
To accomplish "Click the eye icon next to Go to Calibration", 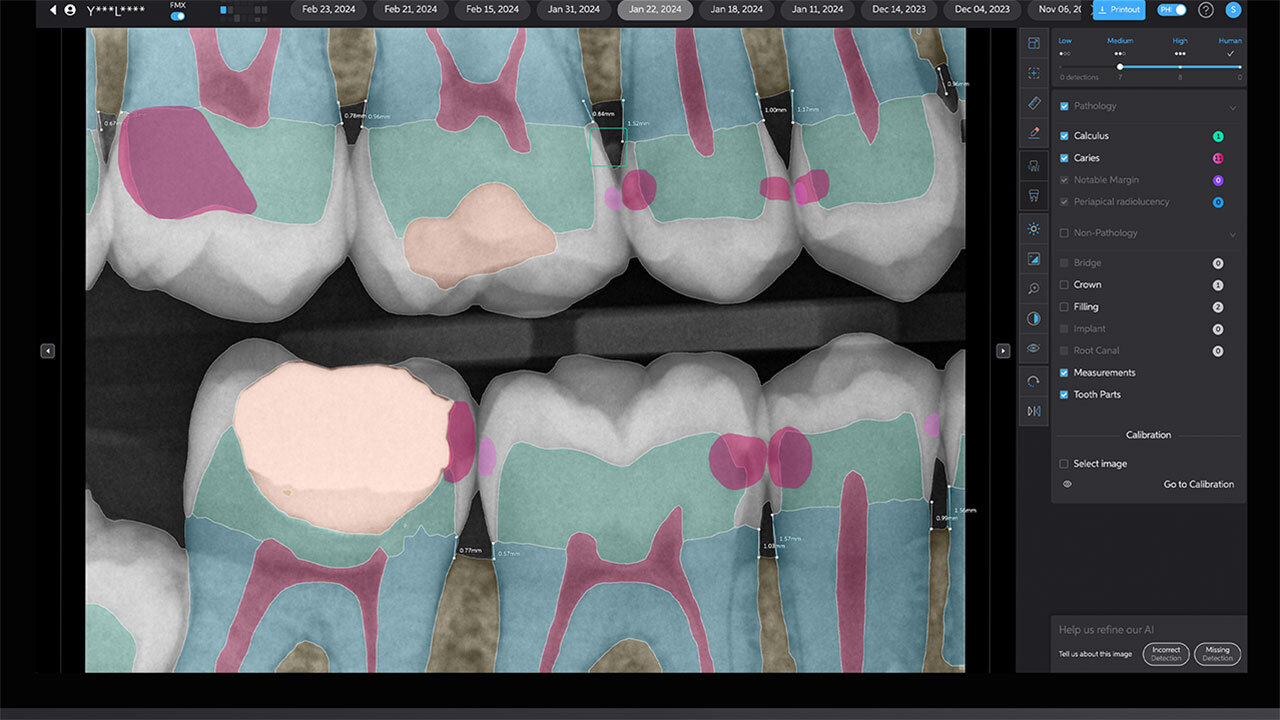I will tap(1067, 484).
